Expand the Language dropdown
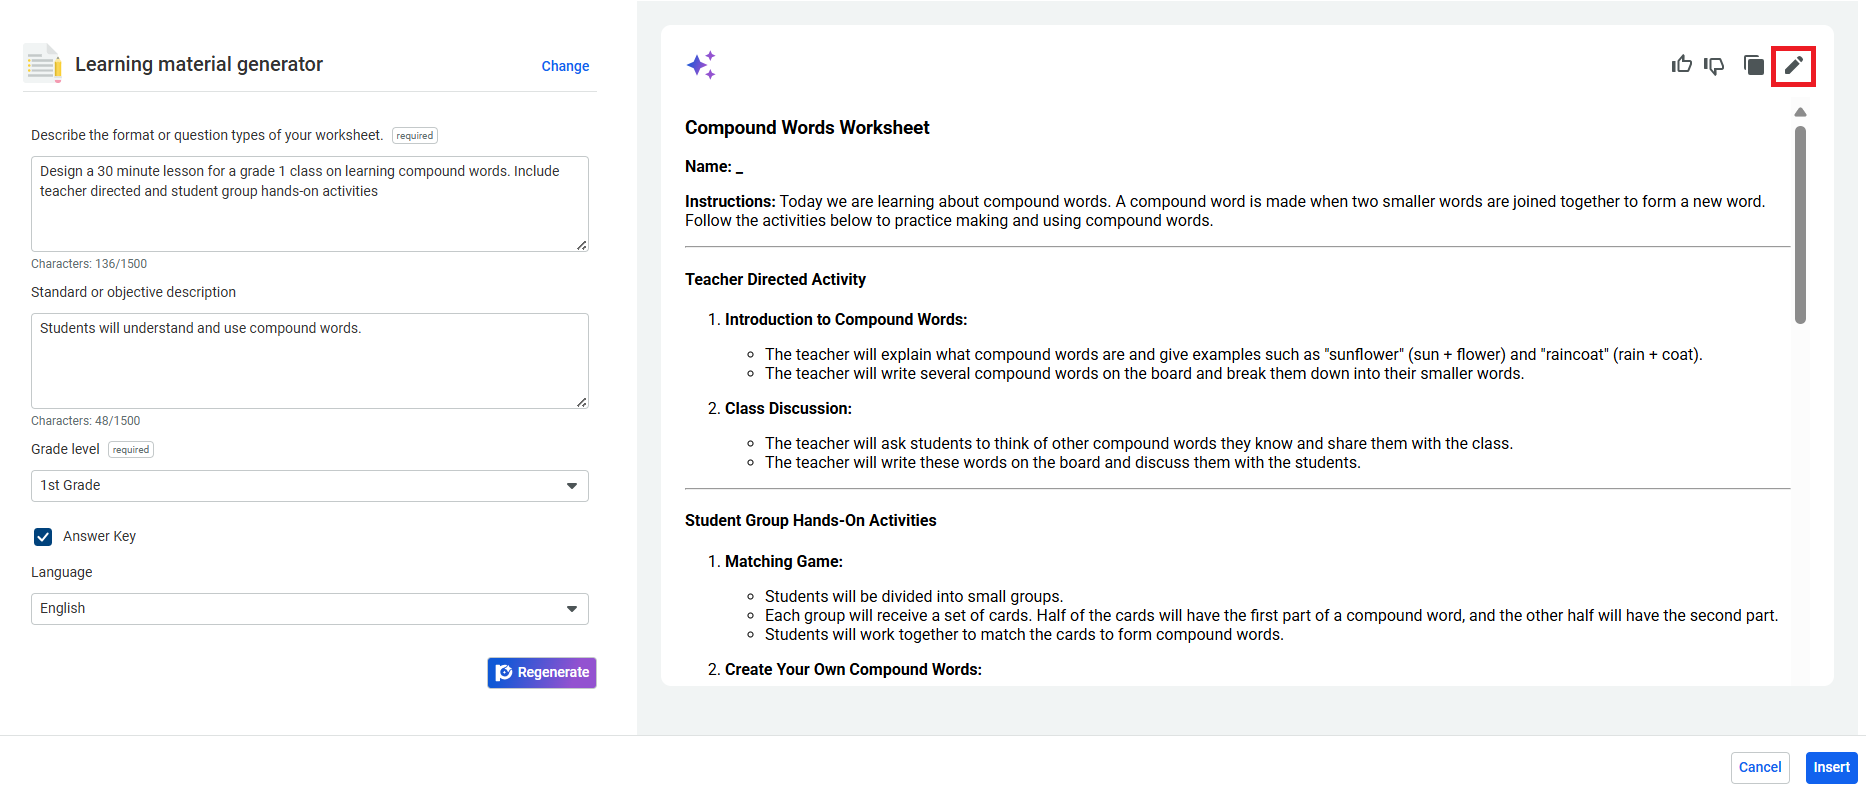The width and height of the screenshot is (1866, 791). pyautogui.click(x=309, y=609)
